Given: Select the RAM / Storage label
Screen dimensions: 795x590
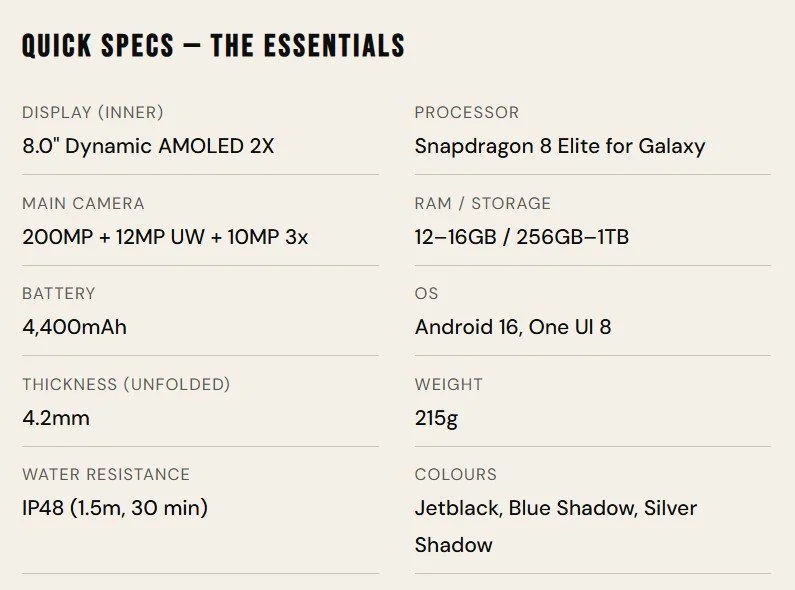Looking at the screenshot, I should tap(483, 203).
